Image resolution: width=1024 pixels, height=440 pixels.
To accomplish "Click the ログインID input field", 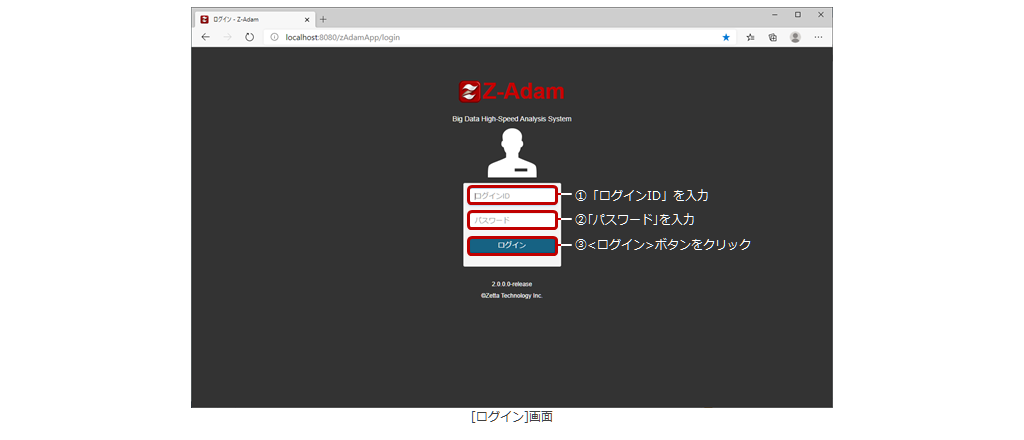I will (512, 195).
